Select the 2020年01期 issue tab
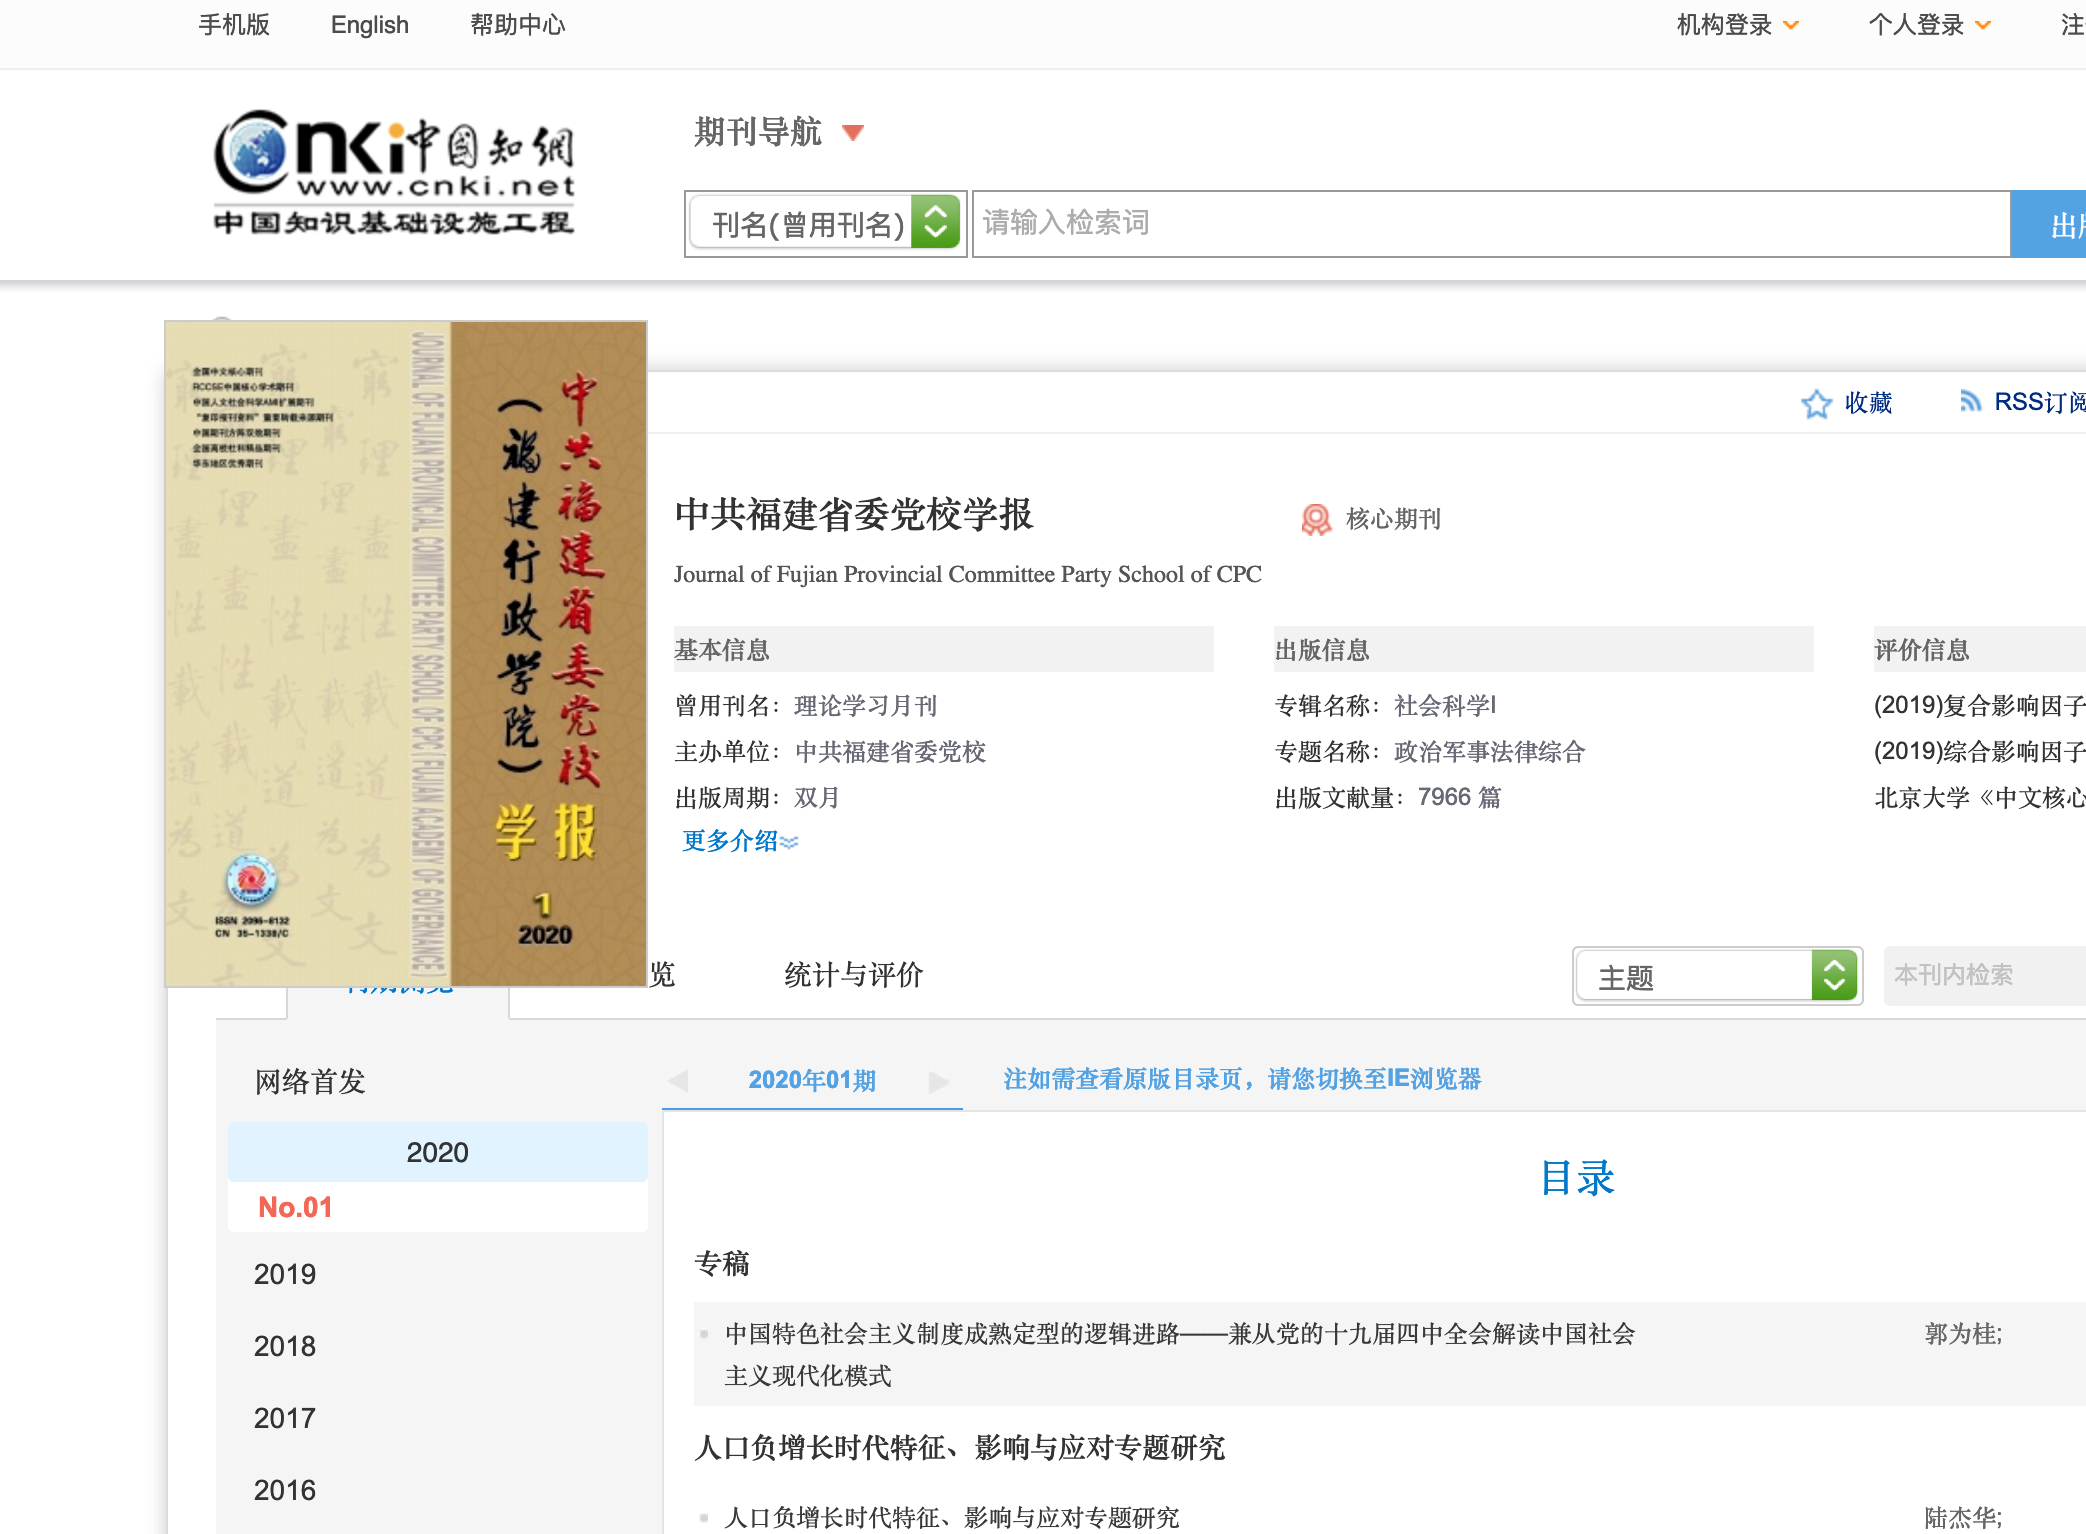This screenshot has width=2086, height=1534. point(812,1080)
